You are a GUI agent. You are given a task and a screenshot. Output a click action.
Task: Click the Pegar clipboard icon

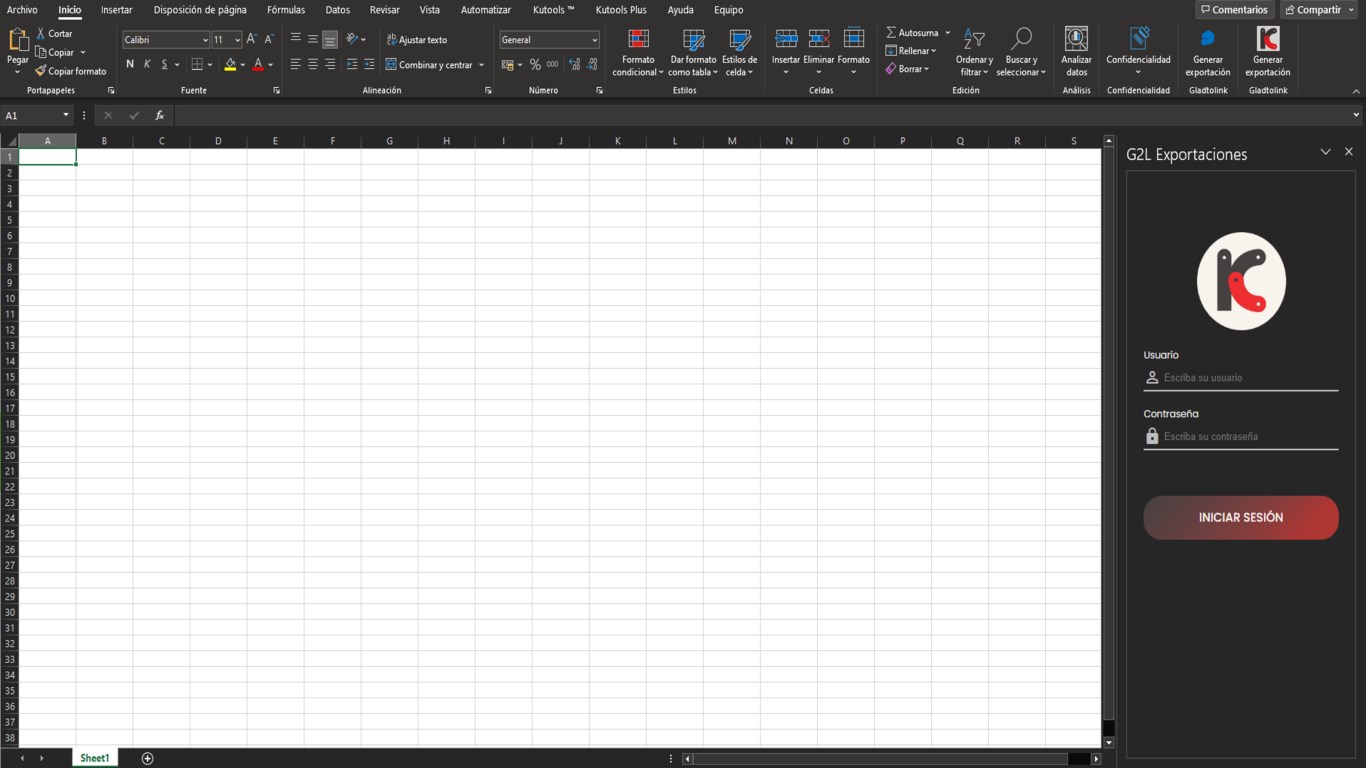(18, 40)
